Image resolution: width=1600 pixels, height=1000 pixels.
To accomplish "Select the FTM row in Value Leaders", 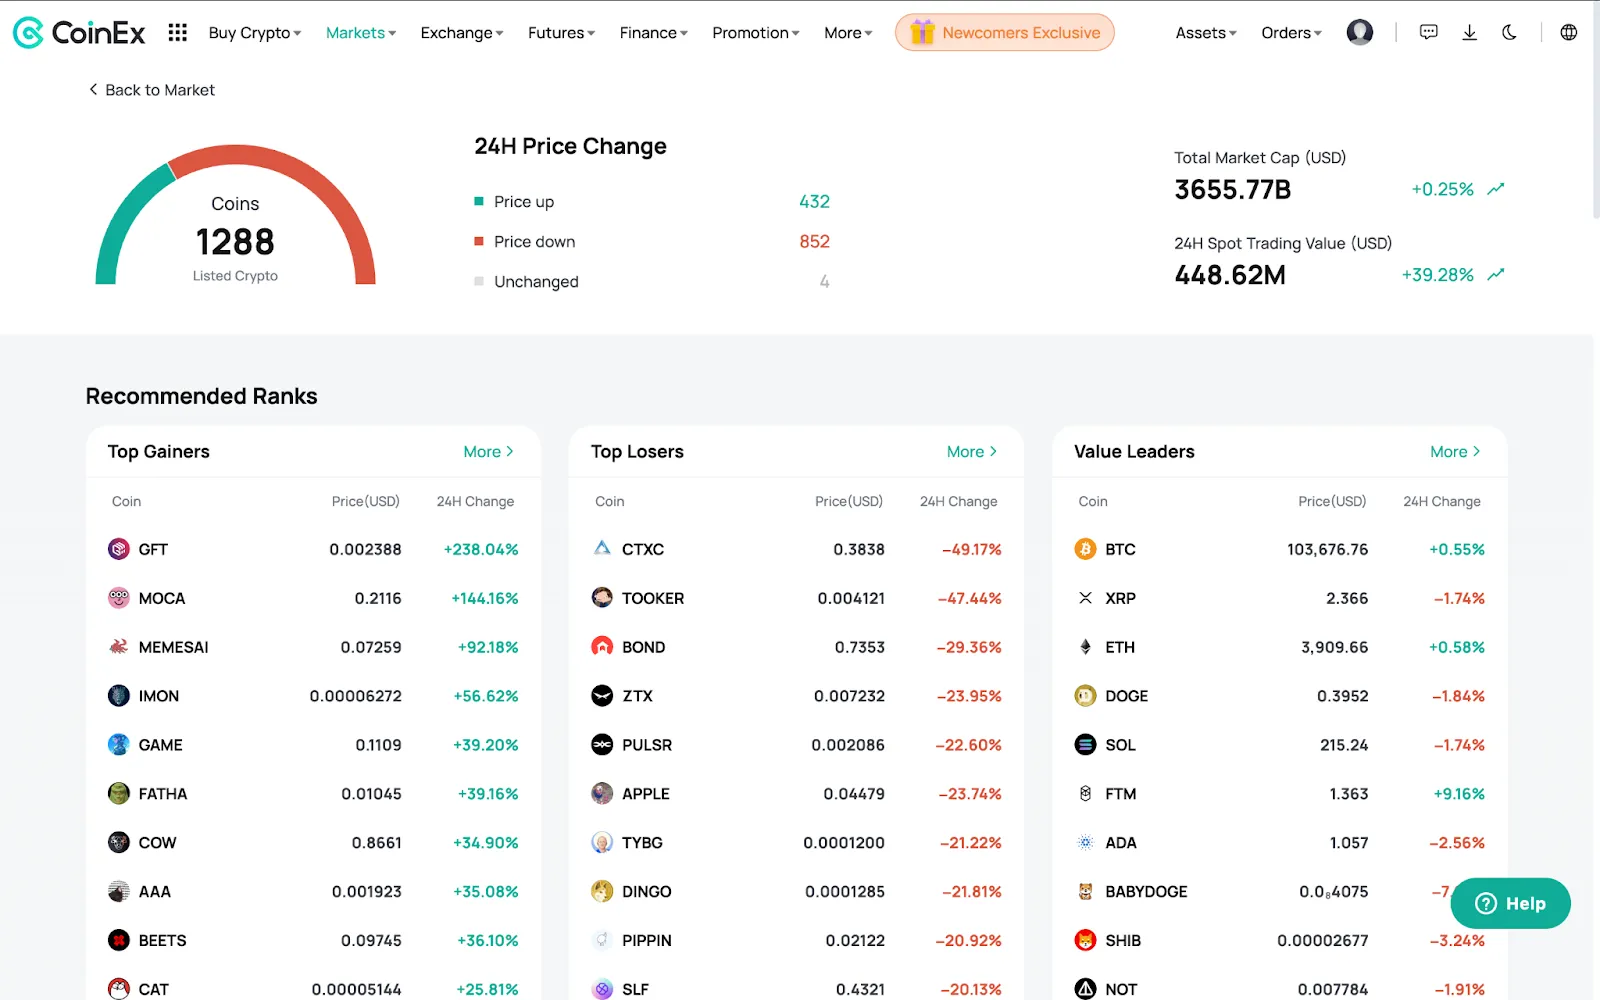I will pos(1279,794).
